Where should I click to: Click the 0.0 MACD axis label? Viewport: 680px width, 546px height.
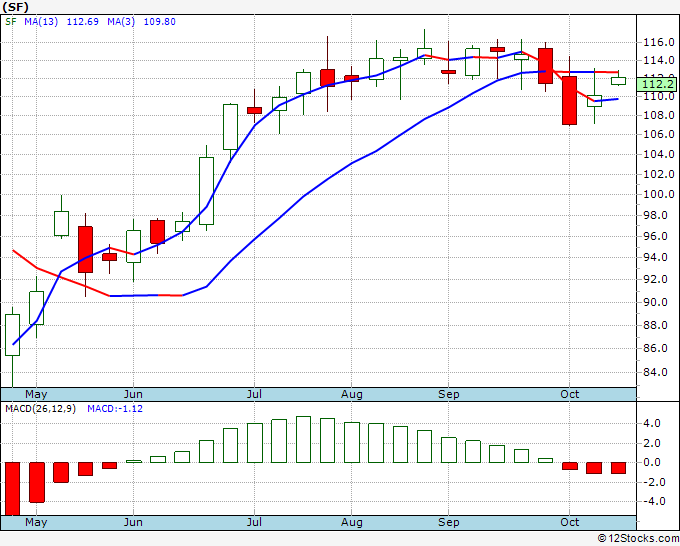coord(652,462)
